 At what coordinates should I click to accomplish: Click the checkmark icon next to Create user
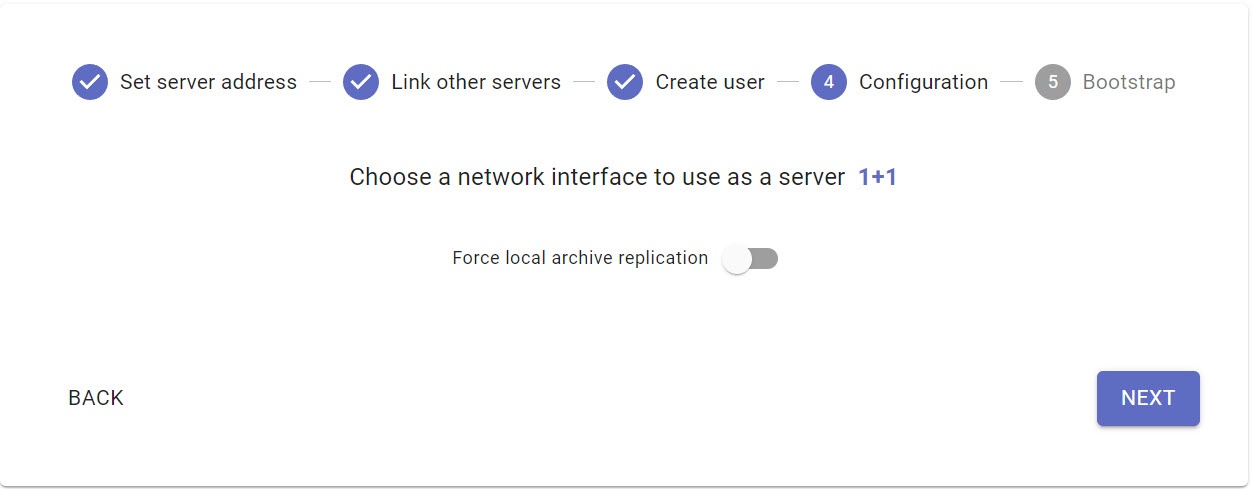coord(625,82)
